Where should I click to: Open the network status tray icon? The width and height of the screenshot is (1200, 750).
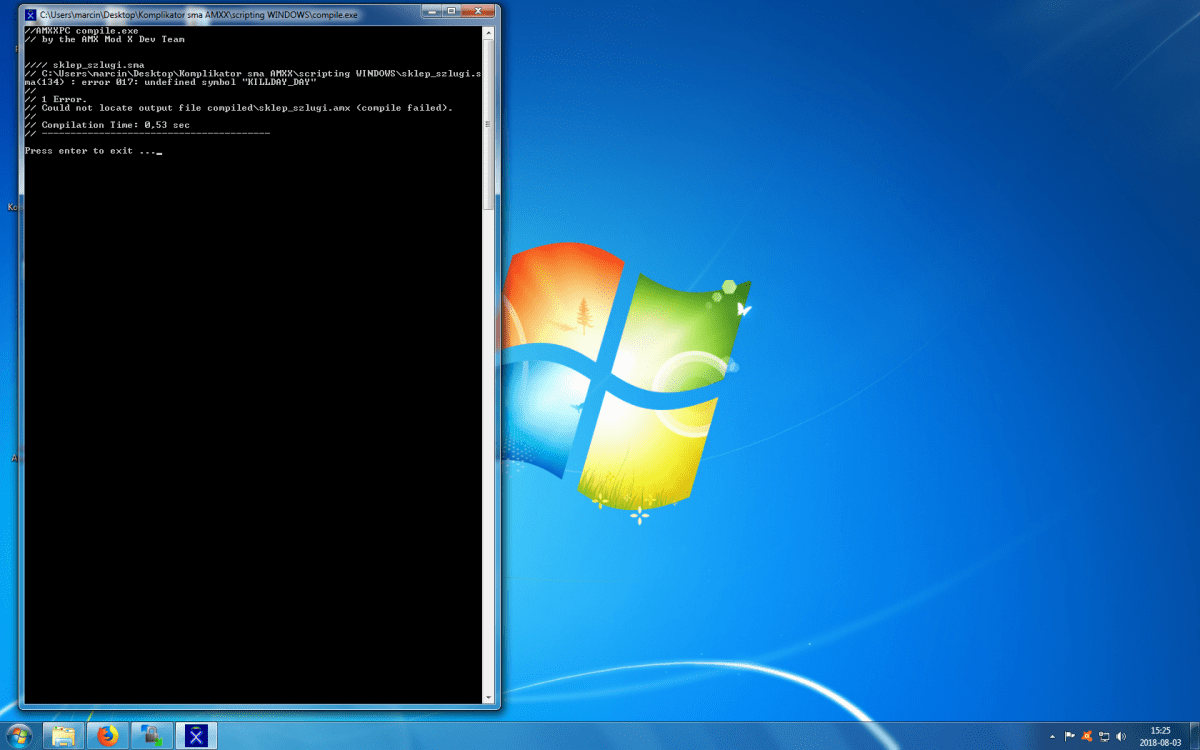coord(1103,736)
